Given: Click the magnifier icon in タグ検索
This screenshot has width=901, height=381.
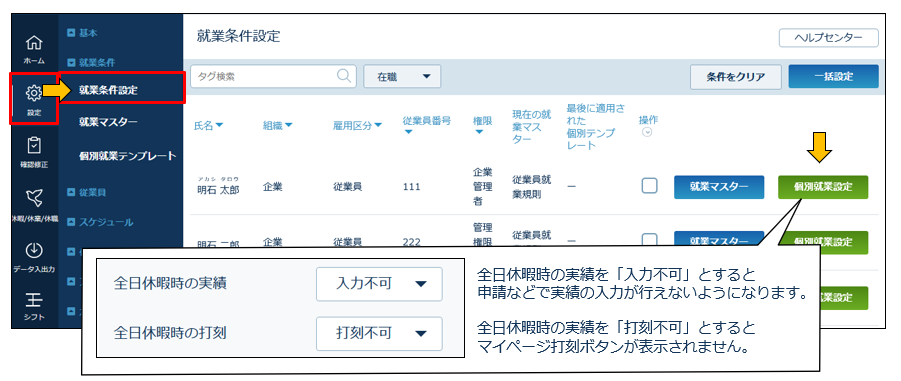Looking at the screenshot, I should point(344,76).
